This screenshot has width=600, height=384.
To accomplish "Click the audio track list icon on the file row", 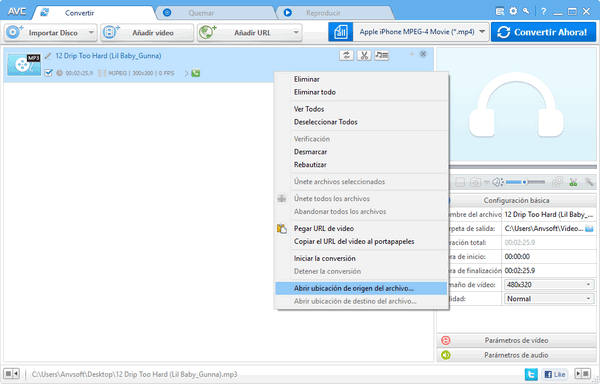I will (382, 55).
